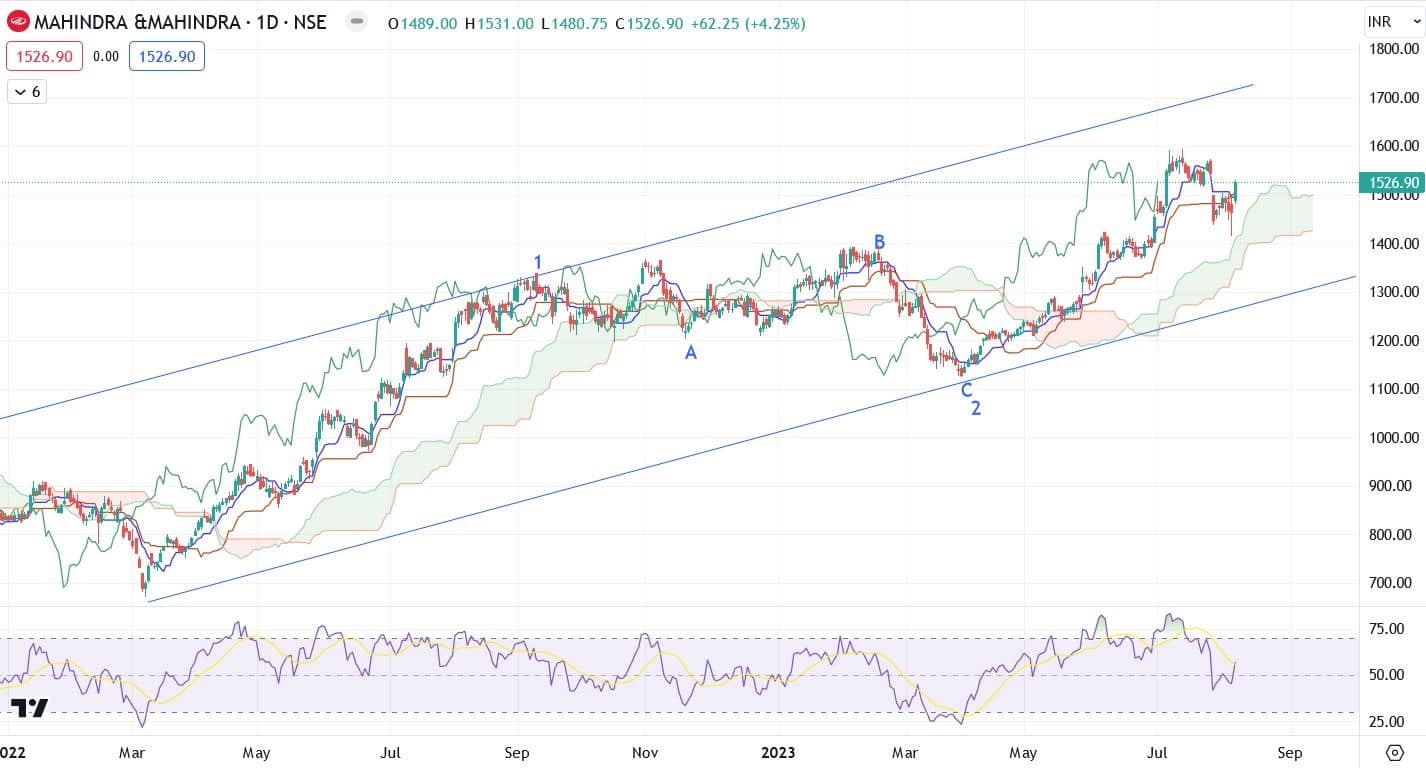Screen dimensions: 1426x768
Task: Select the wave label 1 on chart
Action: pyautogui.click(x=537, y=263)
